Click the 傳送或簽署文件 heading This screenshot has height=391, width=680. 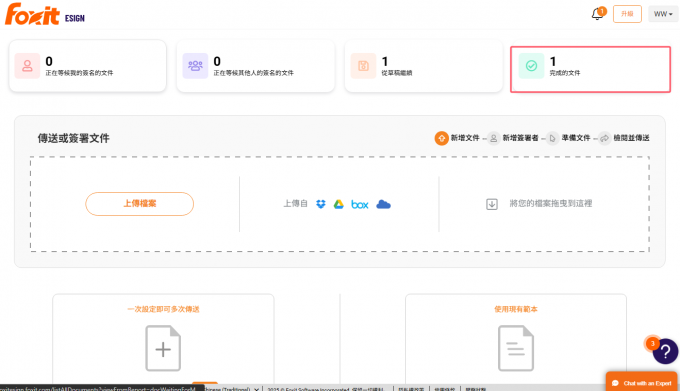[x=74, y=138]
